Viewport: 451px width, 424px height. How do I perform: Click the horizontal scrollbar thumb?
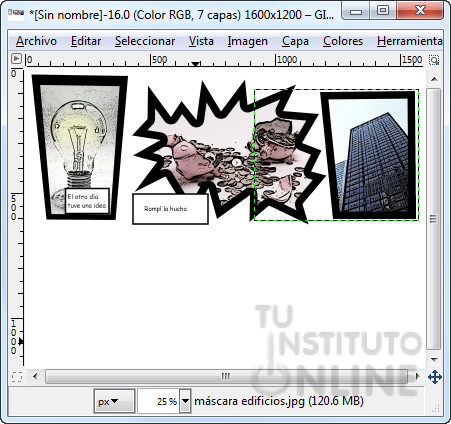point(226,377)
